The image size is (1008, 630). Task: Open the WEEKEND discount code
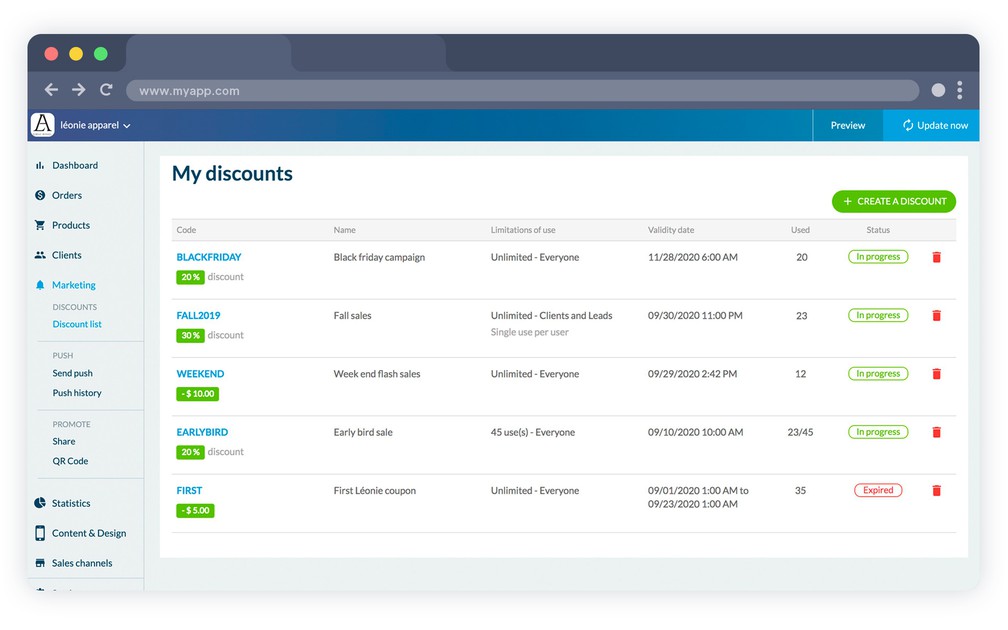pyautogui.click(x=201, y=374)
